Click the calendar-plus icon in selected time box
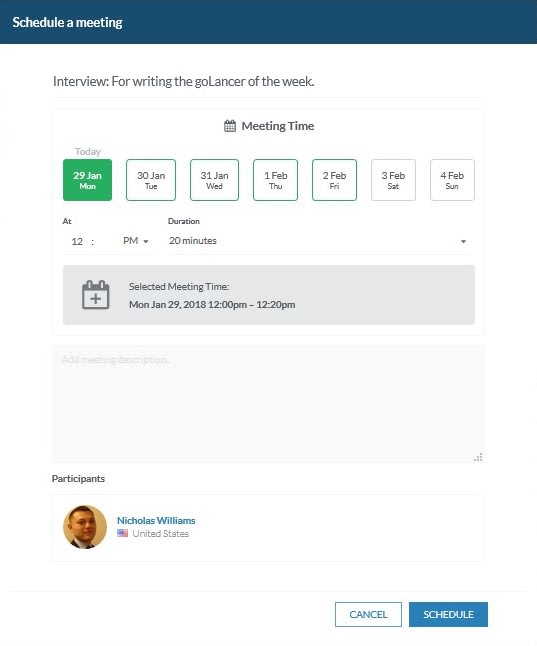Viewport: 537px width, 646px height. [96, 295]
